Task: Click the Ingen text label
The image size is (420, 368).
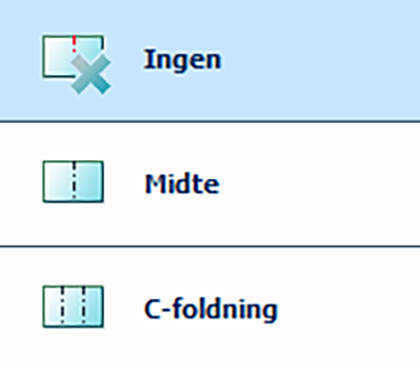Action: [182, 60]
